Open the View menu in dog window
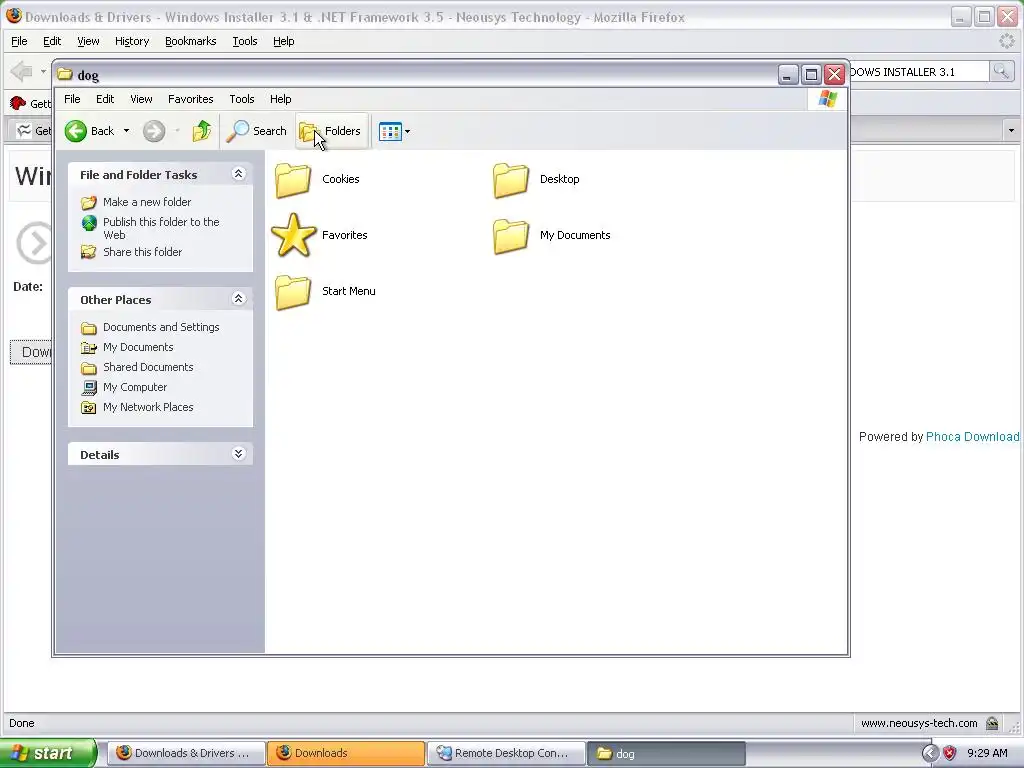1024x768 pixels. [x=141, y=99]
